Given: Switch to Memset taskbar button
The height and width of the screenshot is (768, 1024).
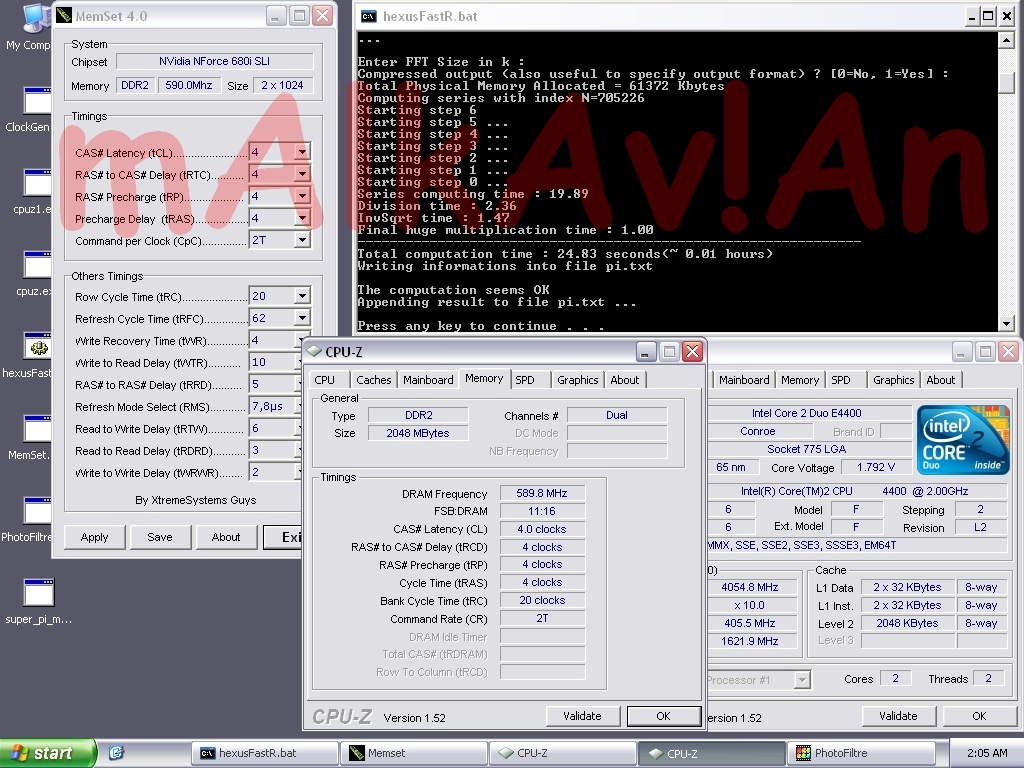Looking at the screenshot, I should [414, 753].
